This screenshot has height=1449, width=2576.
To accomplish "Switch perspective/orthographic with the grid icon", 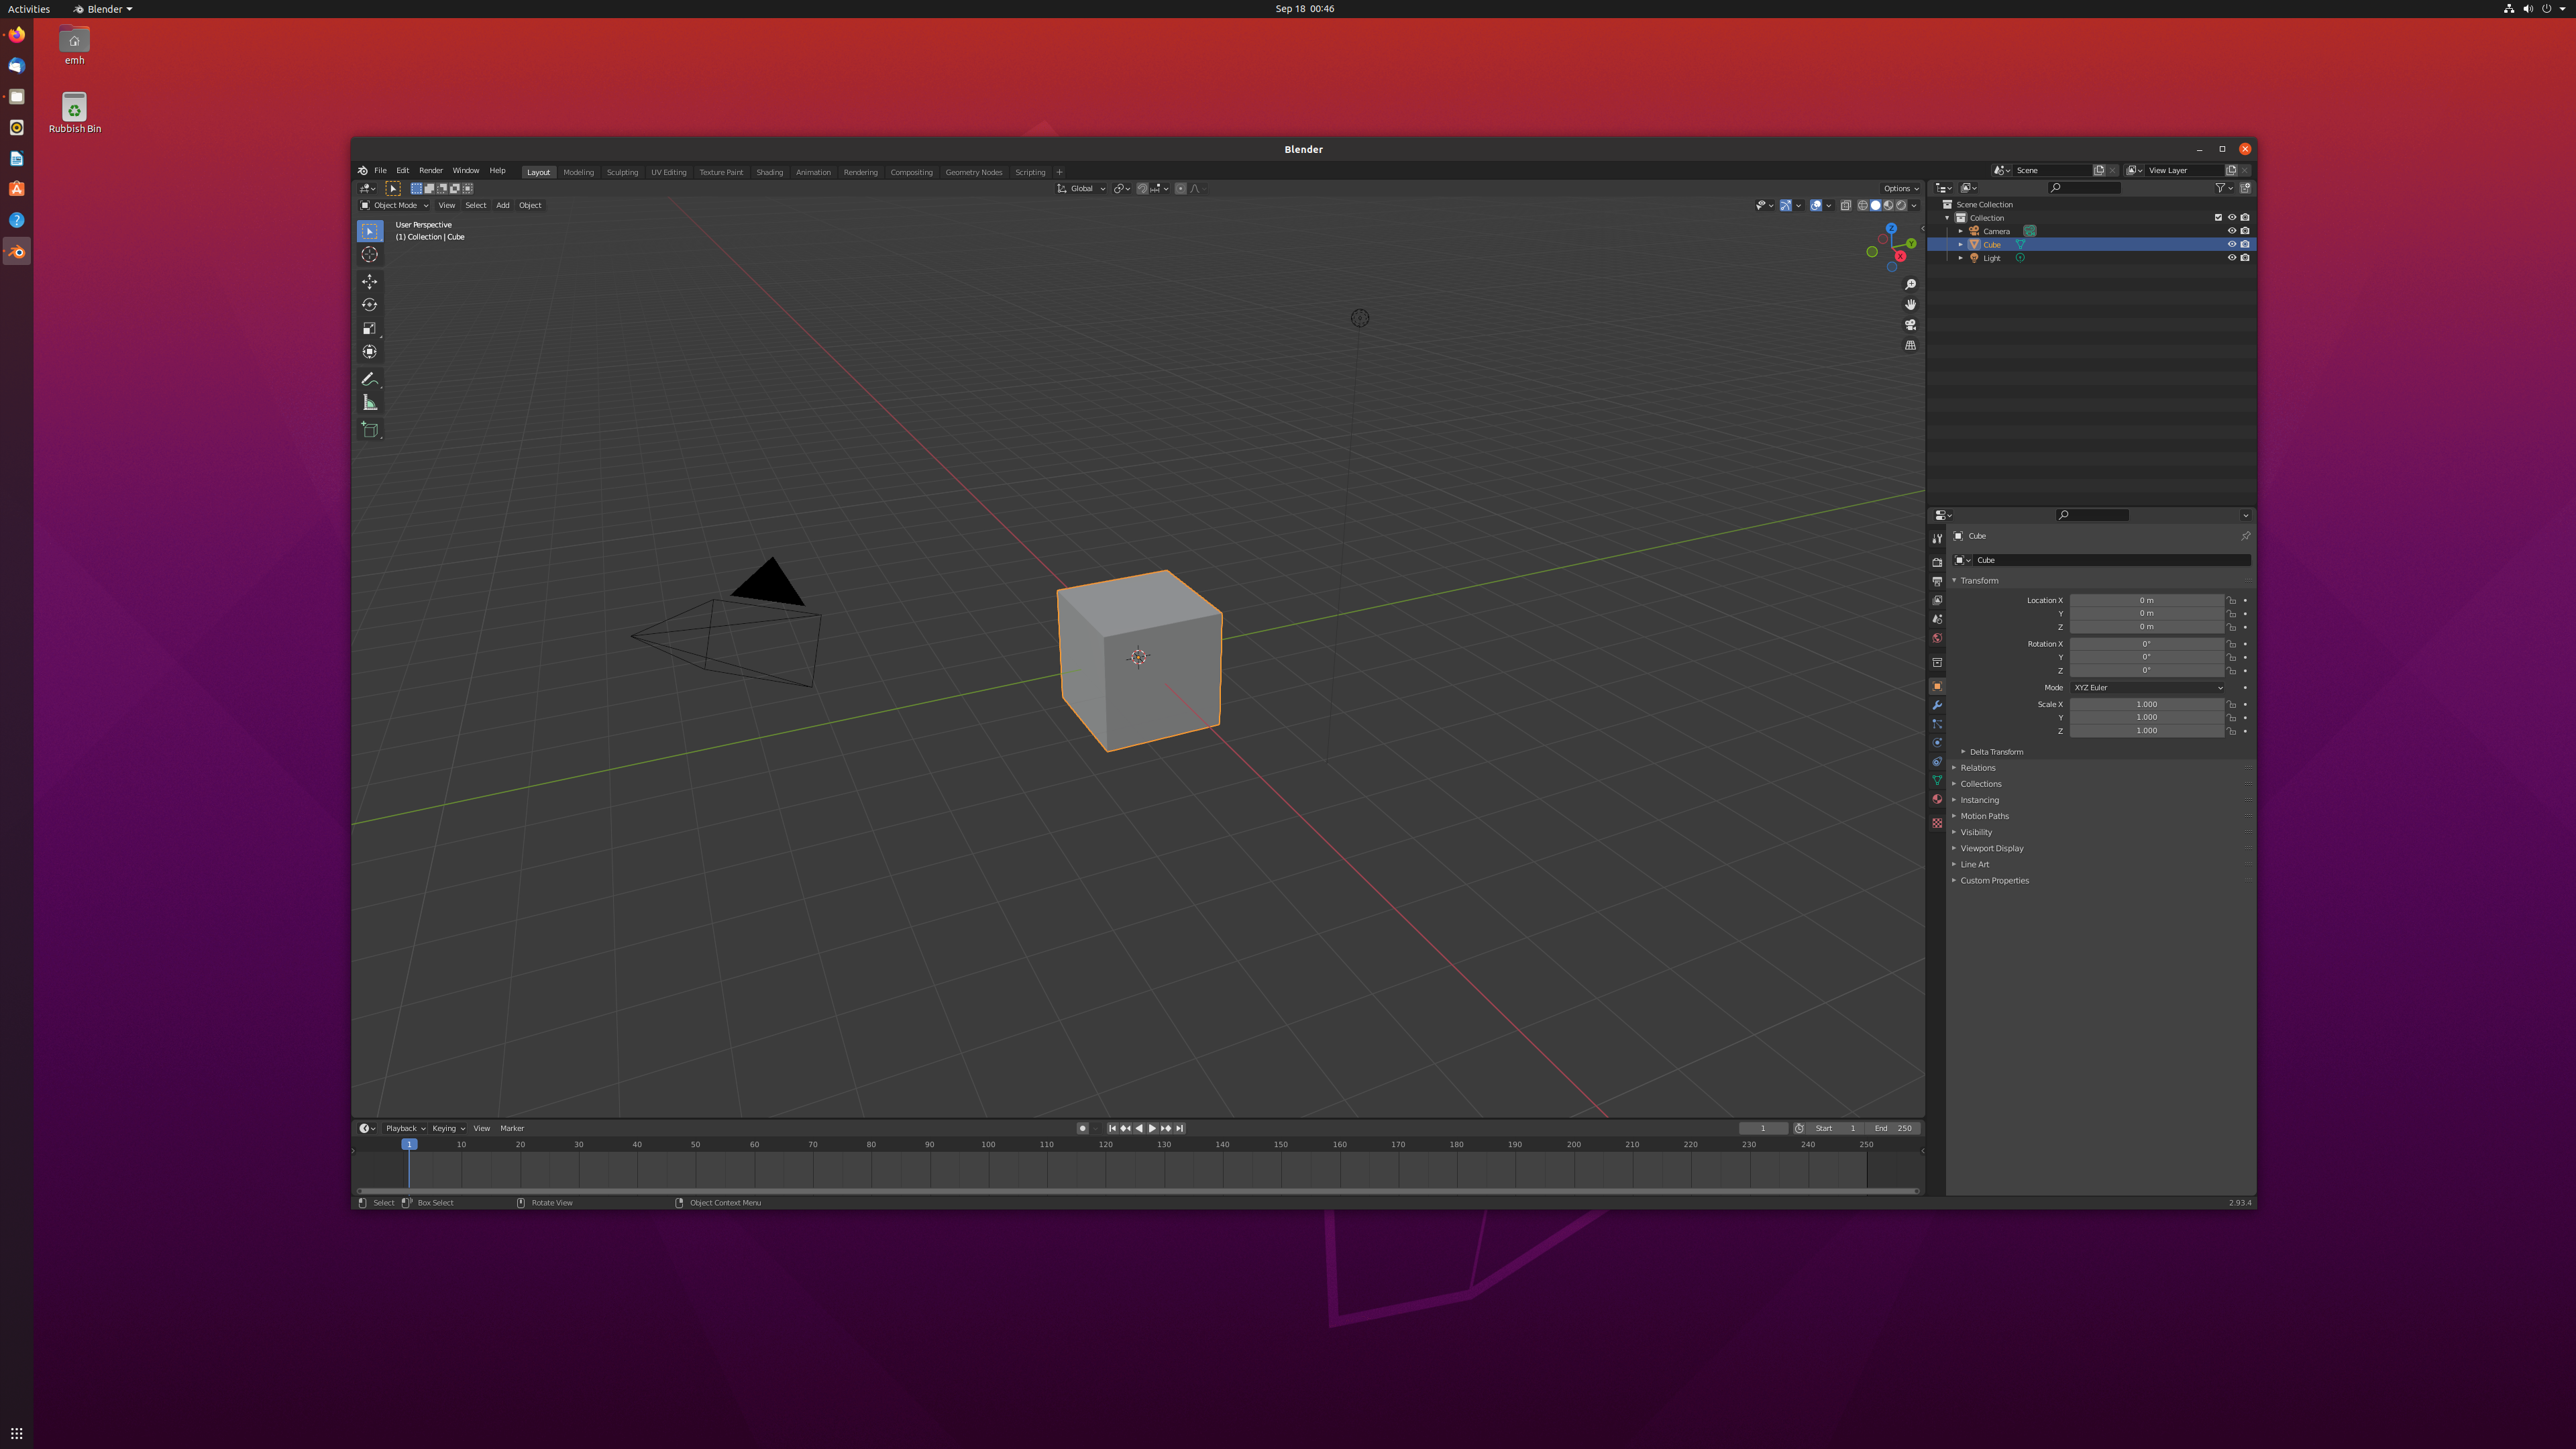I will [x=1910, y=346].
